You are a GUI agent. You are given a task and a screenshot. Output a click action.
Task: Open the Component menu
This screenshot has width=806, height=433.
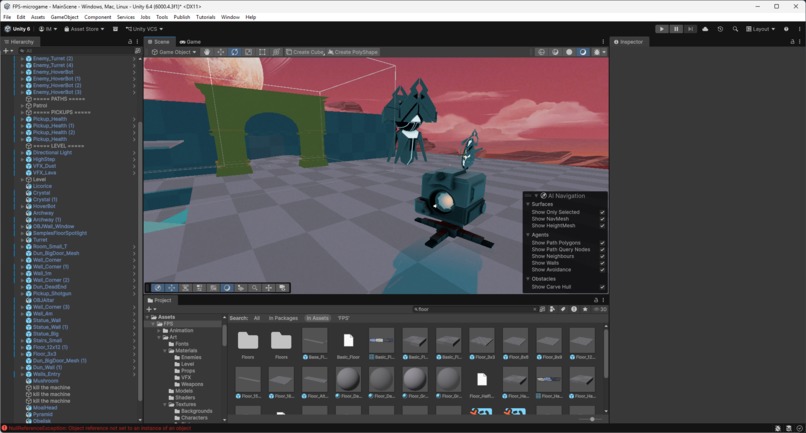(x=98, y=17)
